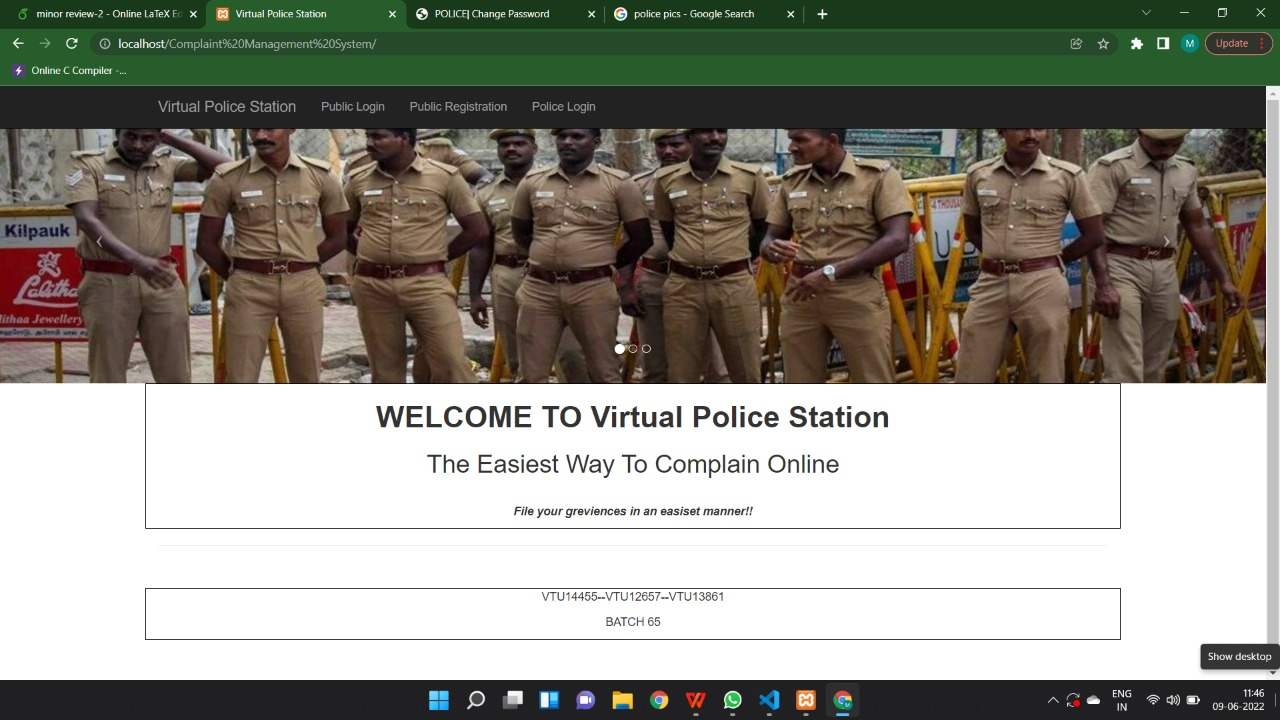Click the M profile avatar in Chrome
1280x720 pixels.
(1189, 43)
